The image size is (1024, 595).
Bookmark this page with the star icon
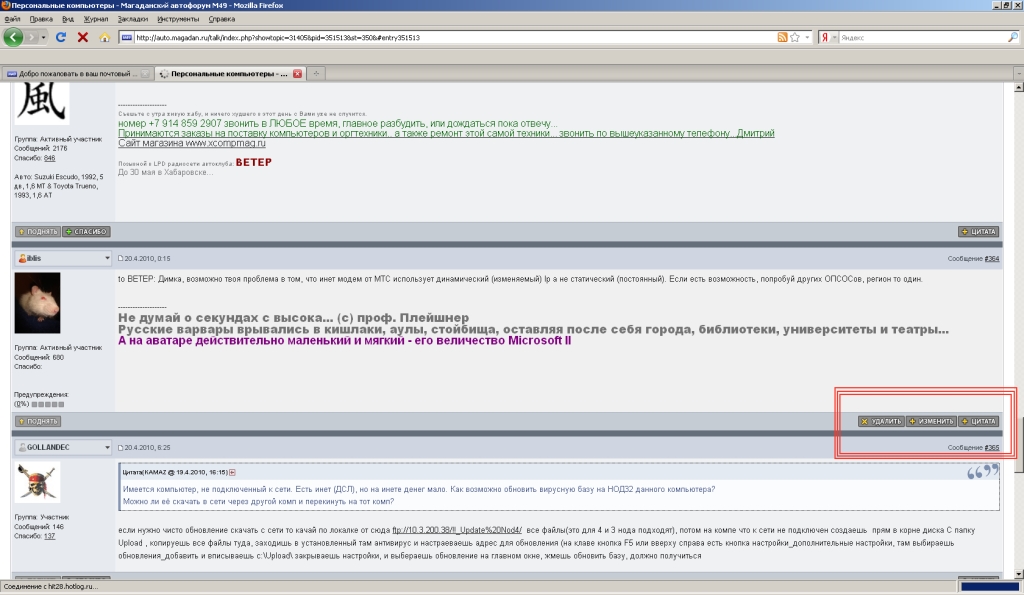[x=795, y=37]
